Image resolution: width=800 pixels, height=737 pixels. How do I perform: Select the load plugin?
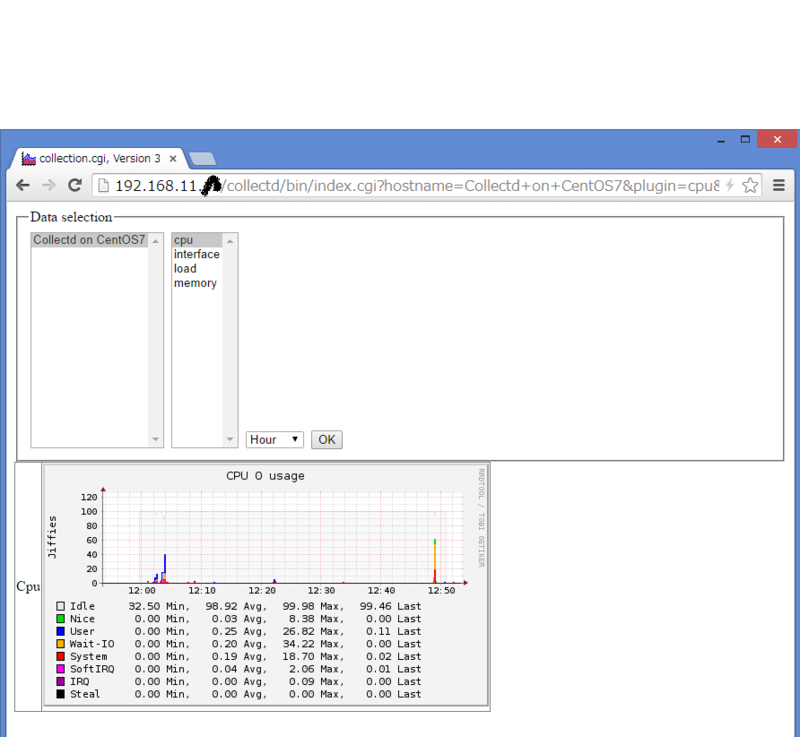(x=197, y=268)
